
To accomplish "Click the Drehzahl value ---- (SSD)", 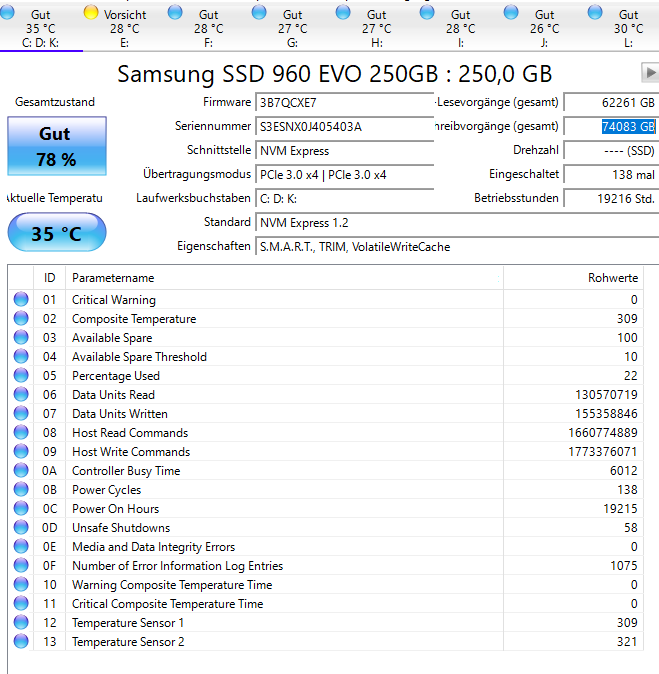I will 611,151.
